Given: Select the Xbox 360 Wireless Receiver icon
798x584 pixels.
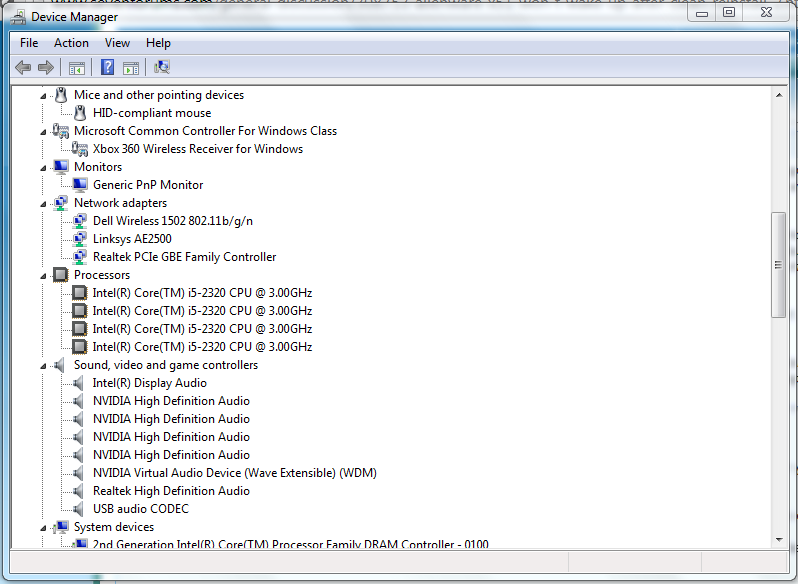Looking at the screenshot, I should click(79, 149).
